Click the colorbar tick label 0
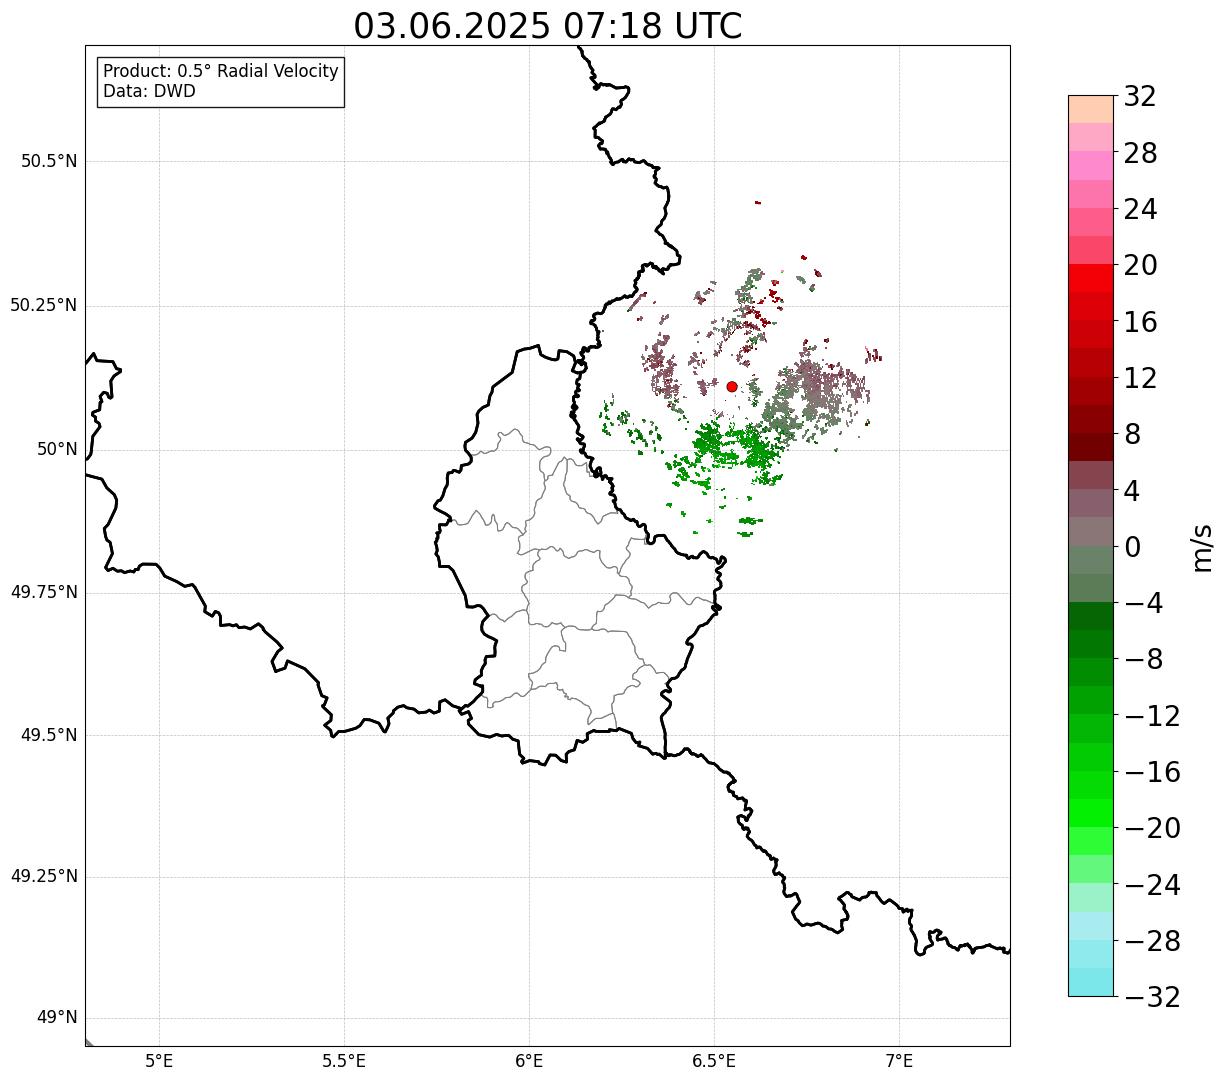This screenshot has height=1081, width=1225. point(1132,546)
